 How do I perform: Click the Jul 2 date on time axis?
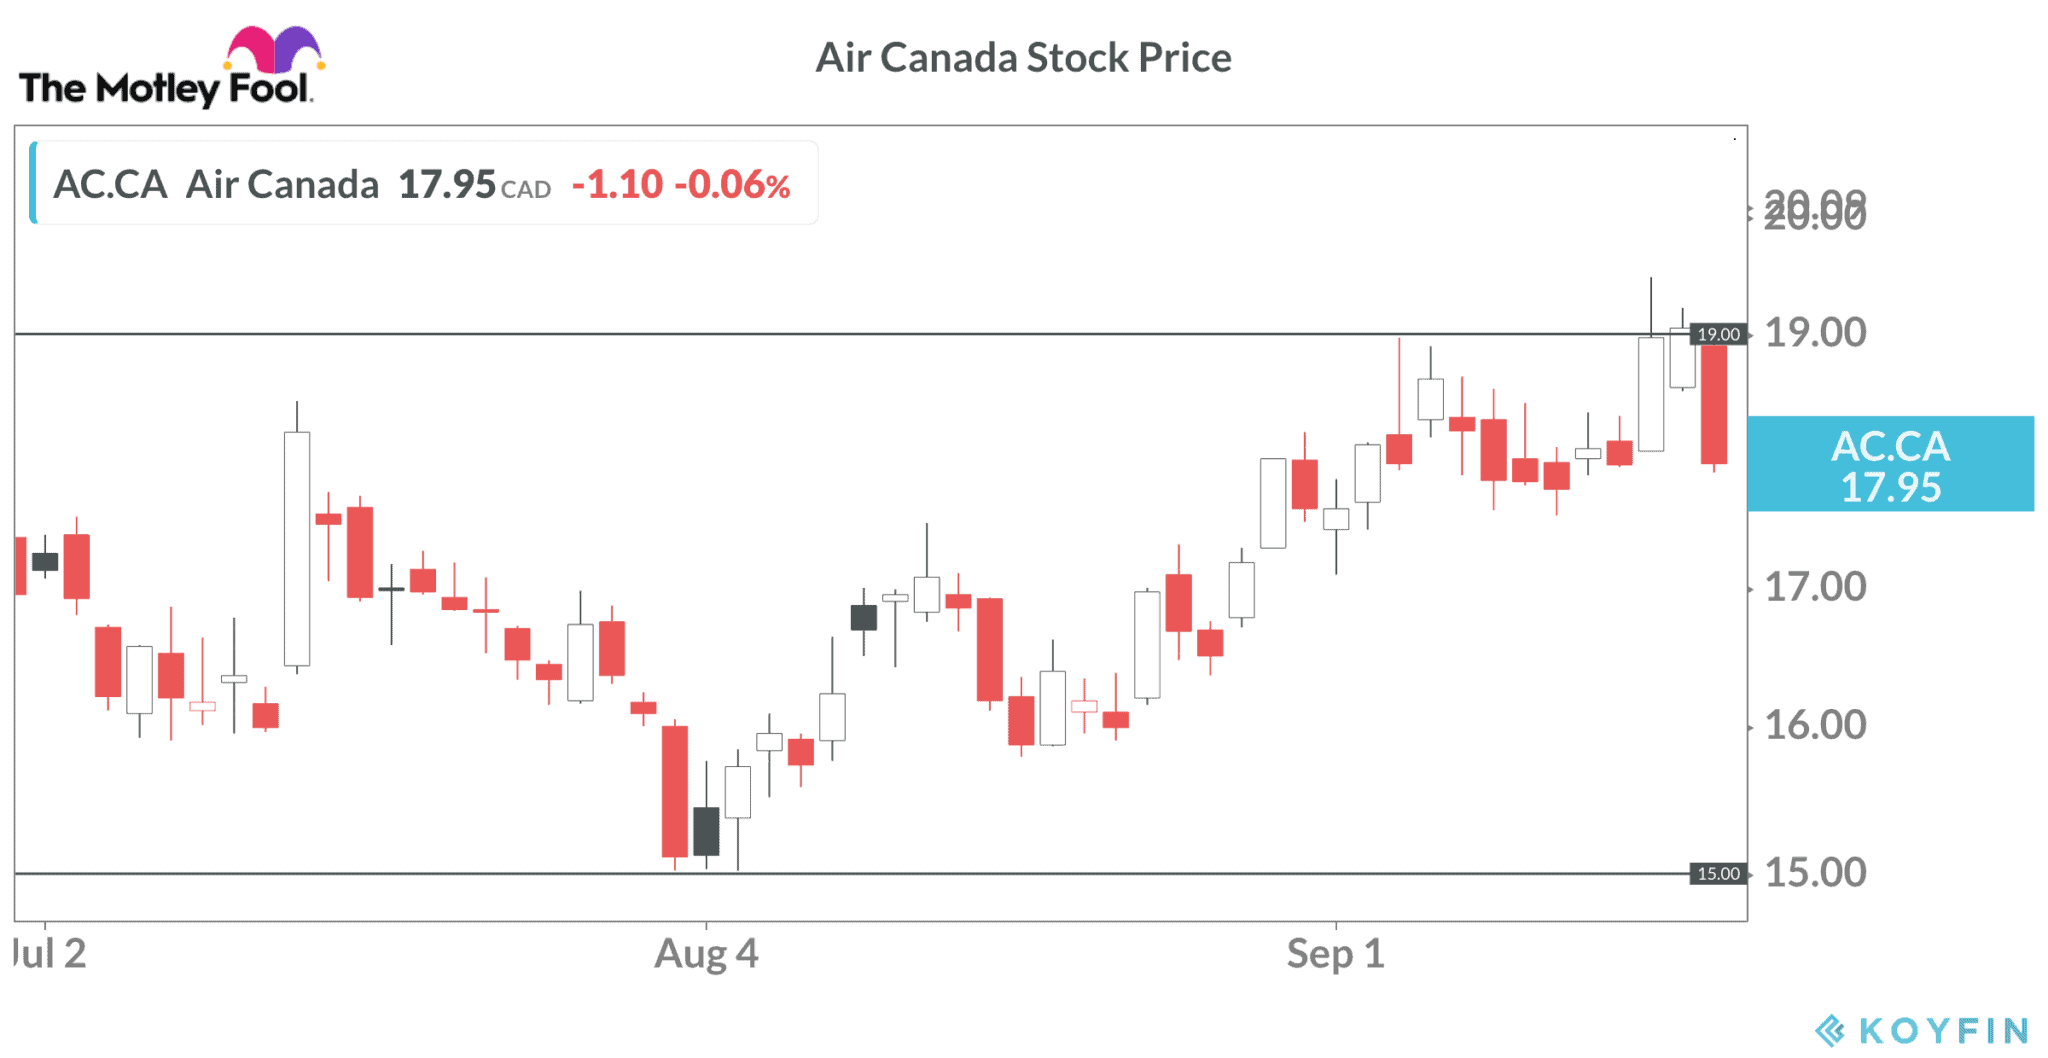50,954
